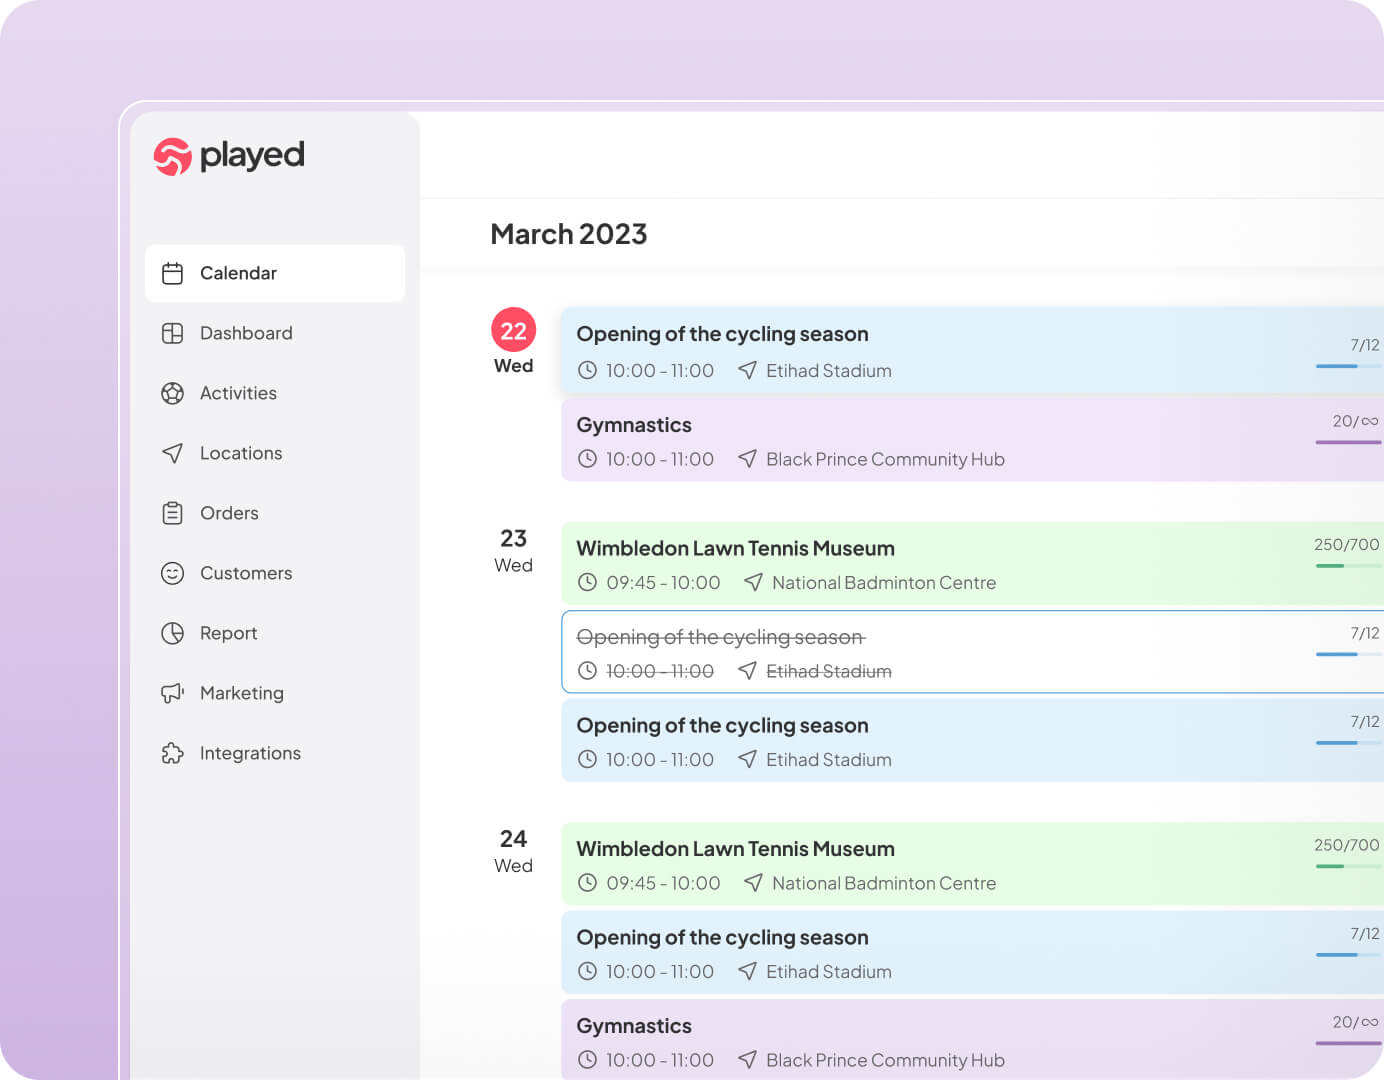Click the Customers smiley face icon

click(x=172, y=573)
